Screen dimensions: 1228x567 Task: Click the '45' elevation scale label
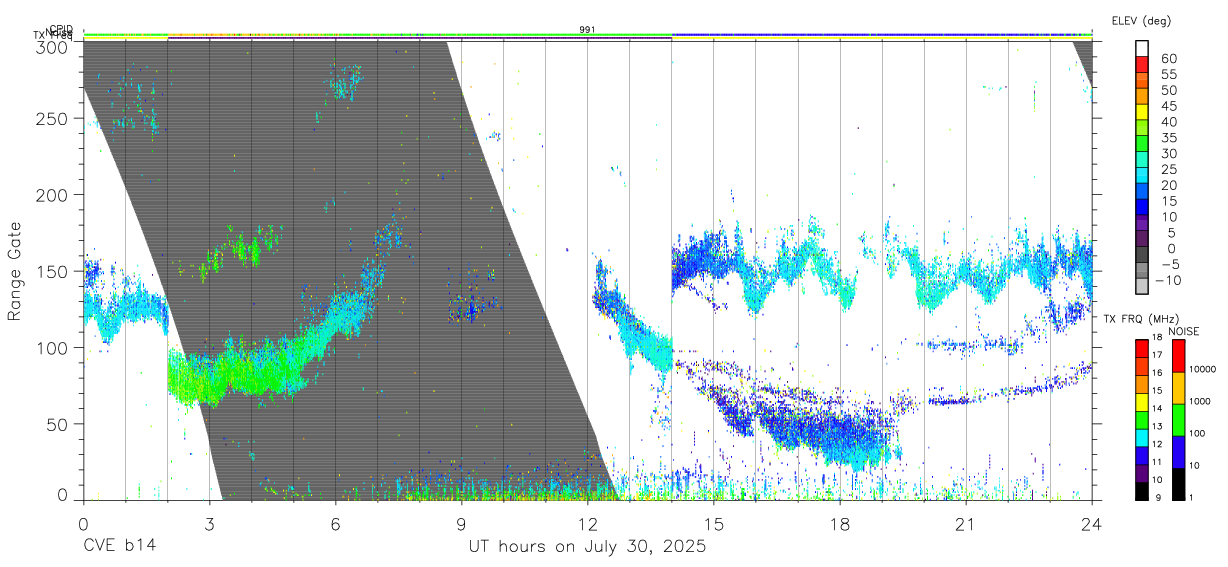1169,106
